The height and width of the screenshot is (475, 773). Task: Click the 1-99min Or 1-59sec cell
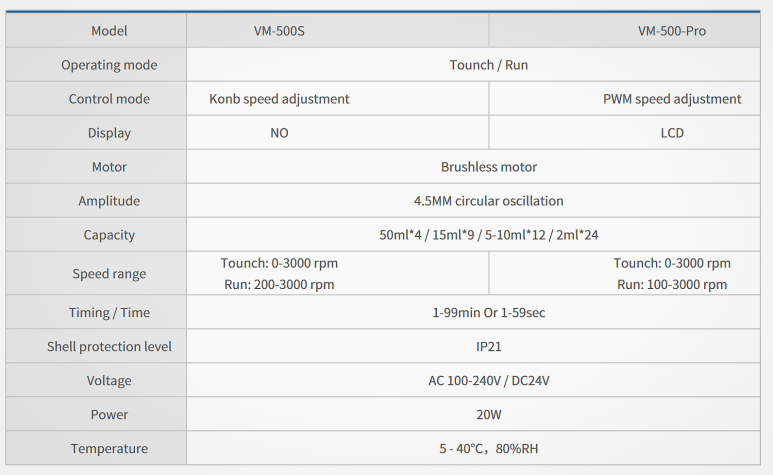click(489, 313)
